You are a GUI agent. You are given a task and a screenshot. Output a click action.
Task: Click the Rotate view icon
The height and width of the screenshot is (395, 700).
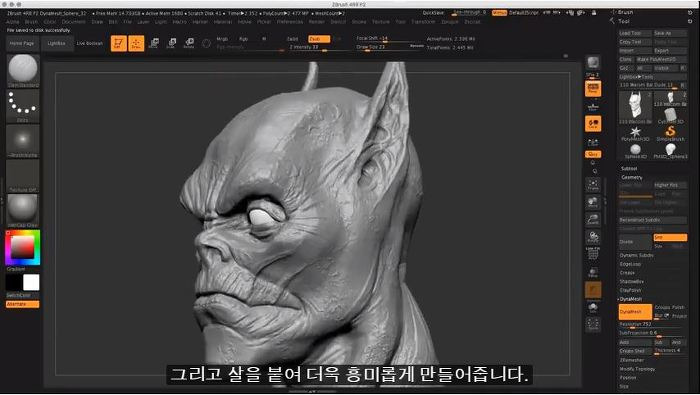point(593,237)
